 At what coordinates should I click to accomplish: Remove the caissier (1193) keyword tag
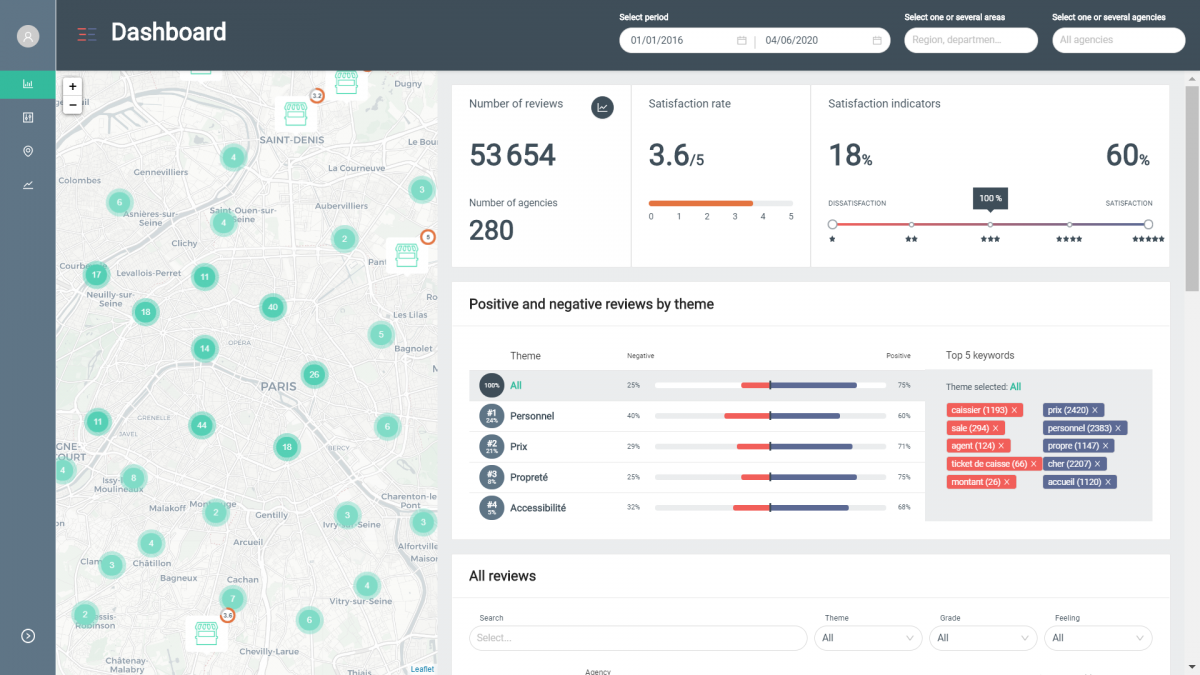click(1014, 410)
